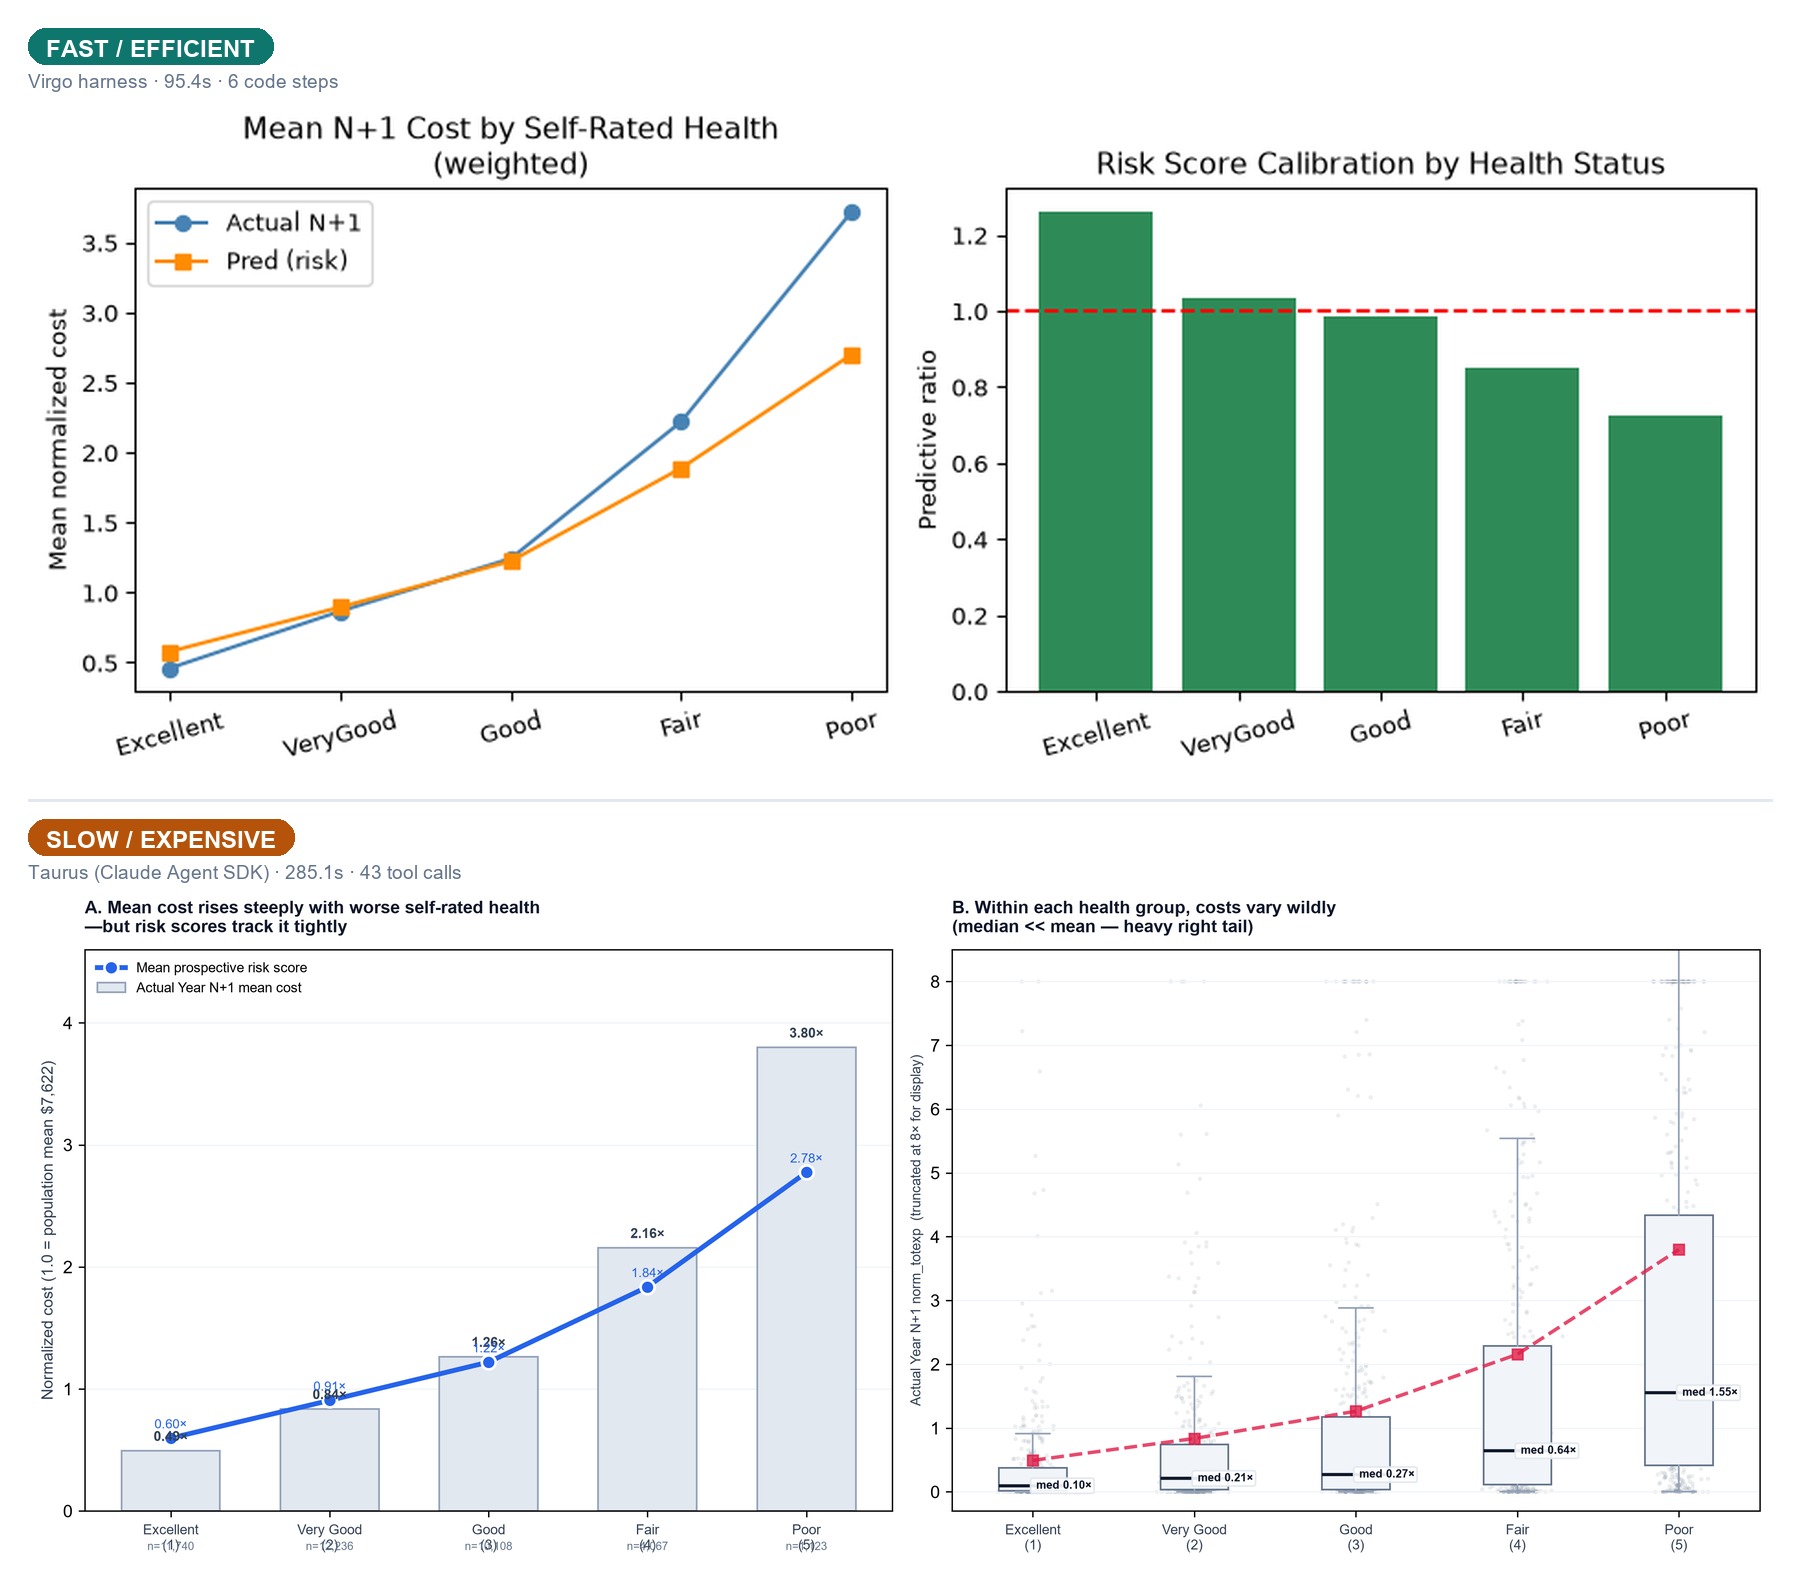Click the 'Risk Score Calibration by Health Status' title
Viewport: 1800px width, 1594px height.
tap(1380, 163)
